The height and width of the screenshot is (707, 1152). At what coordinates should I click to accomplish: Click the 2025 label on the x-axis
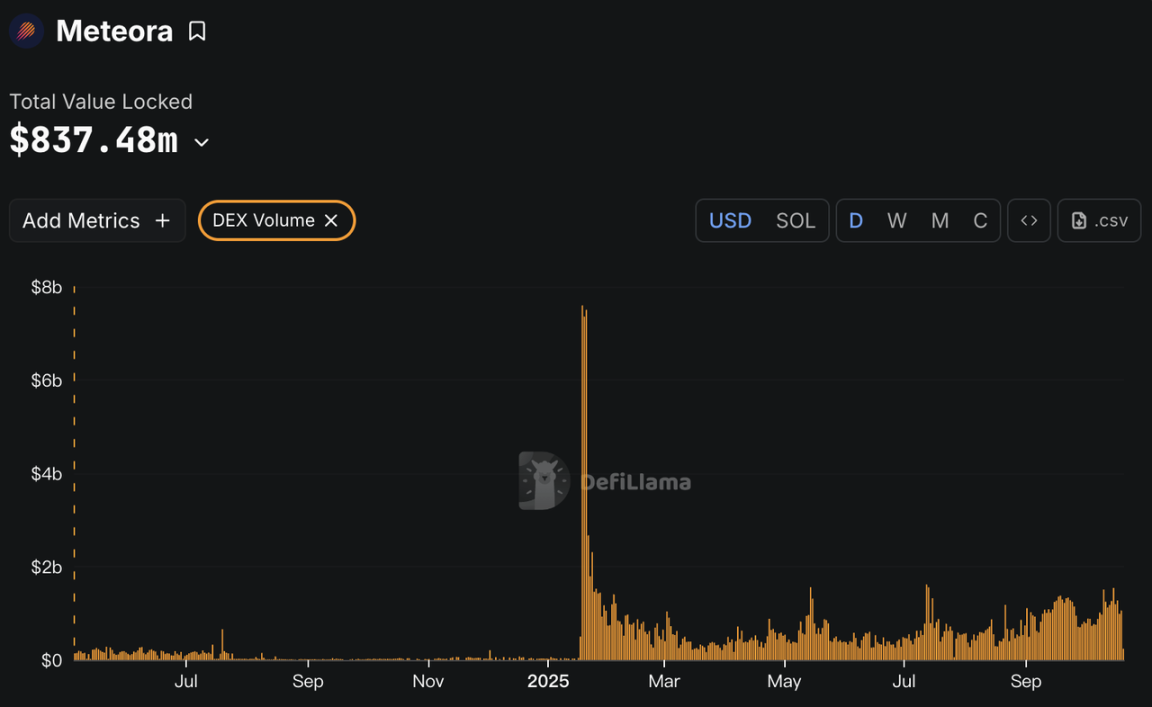click(x=548, y=682)
